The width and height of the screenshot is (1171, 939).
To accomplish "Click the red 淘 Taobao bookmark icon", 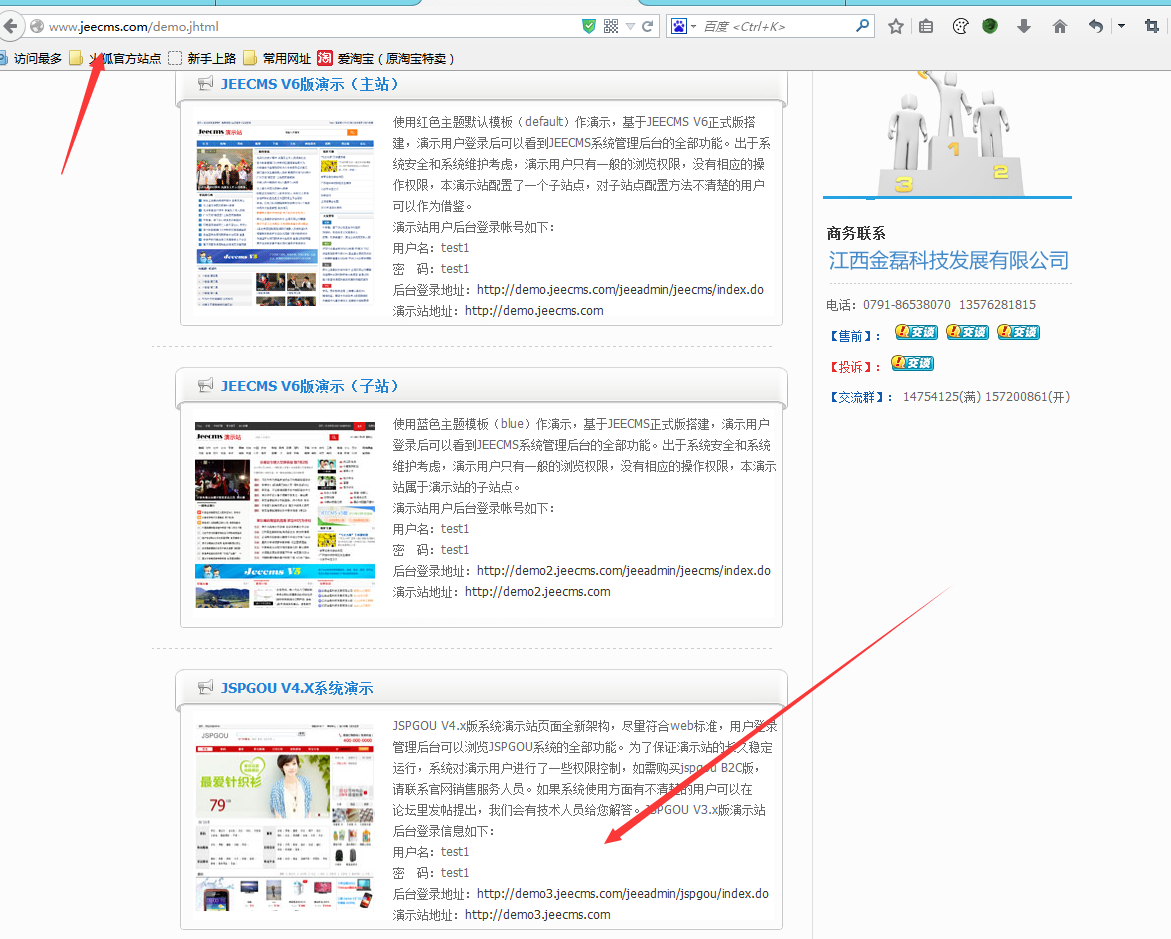I will click(325, 58).
